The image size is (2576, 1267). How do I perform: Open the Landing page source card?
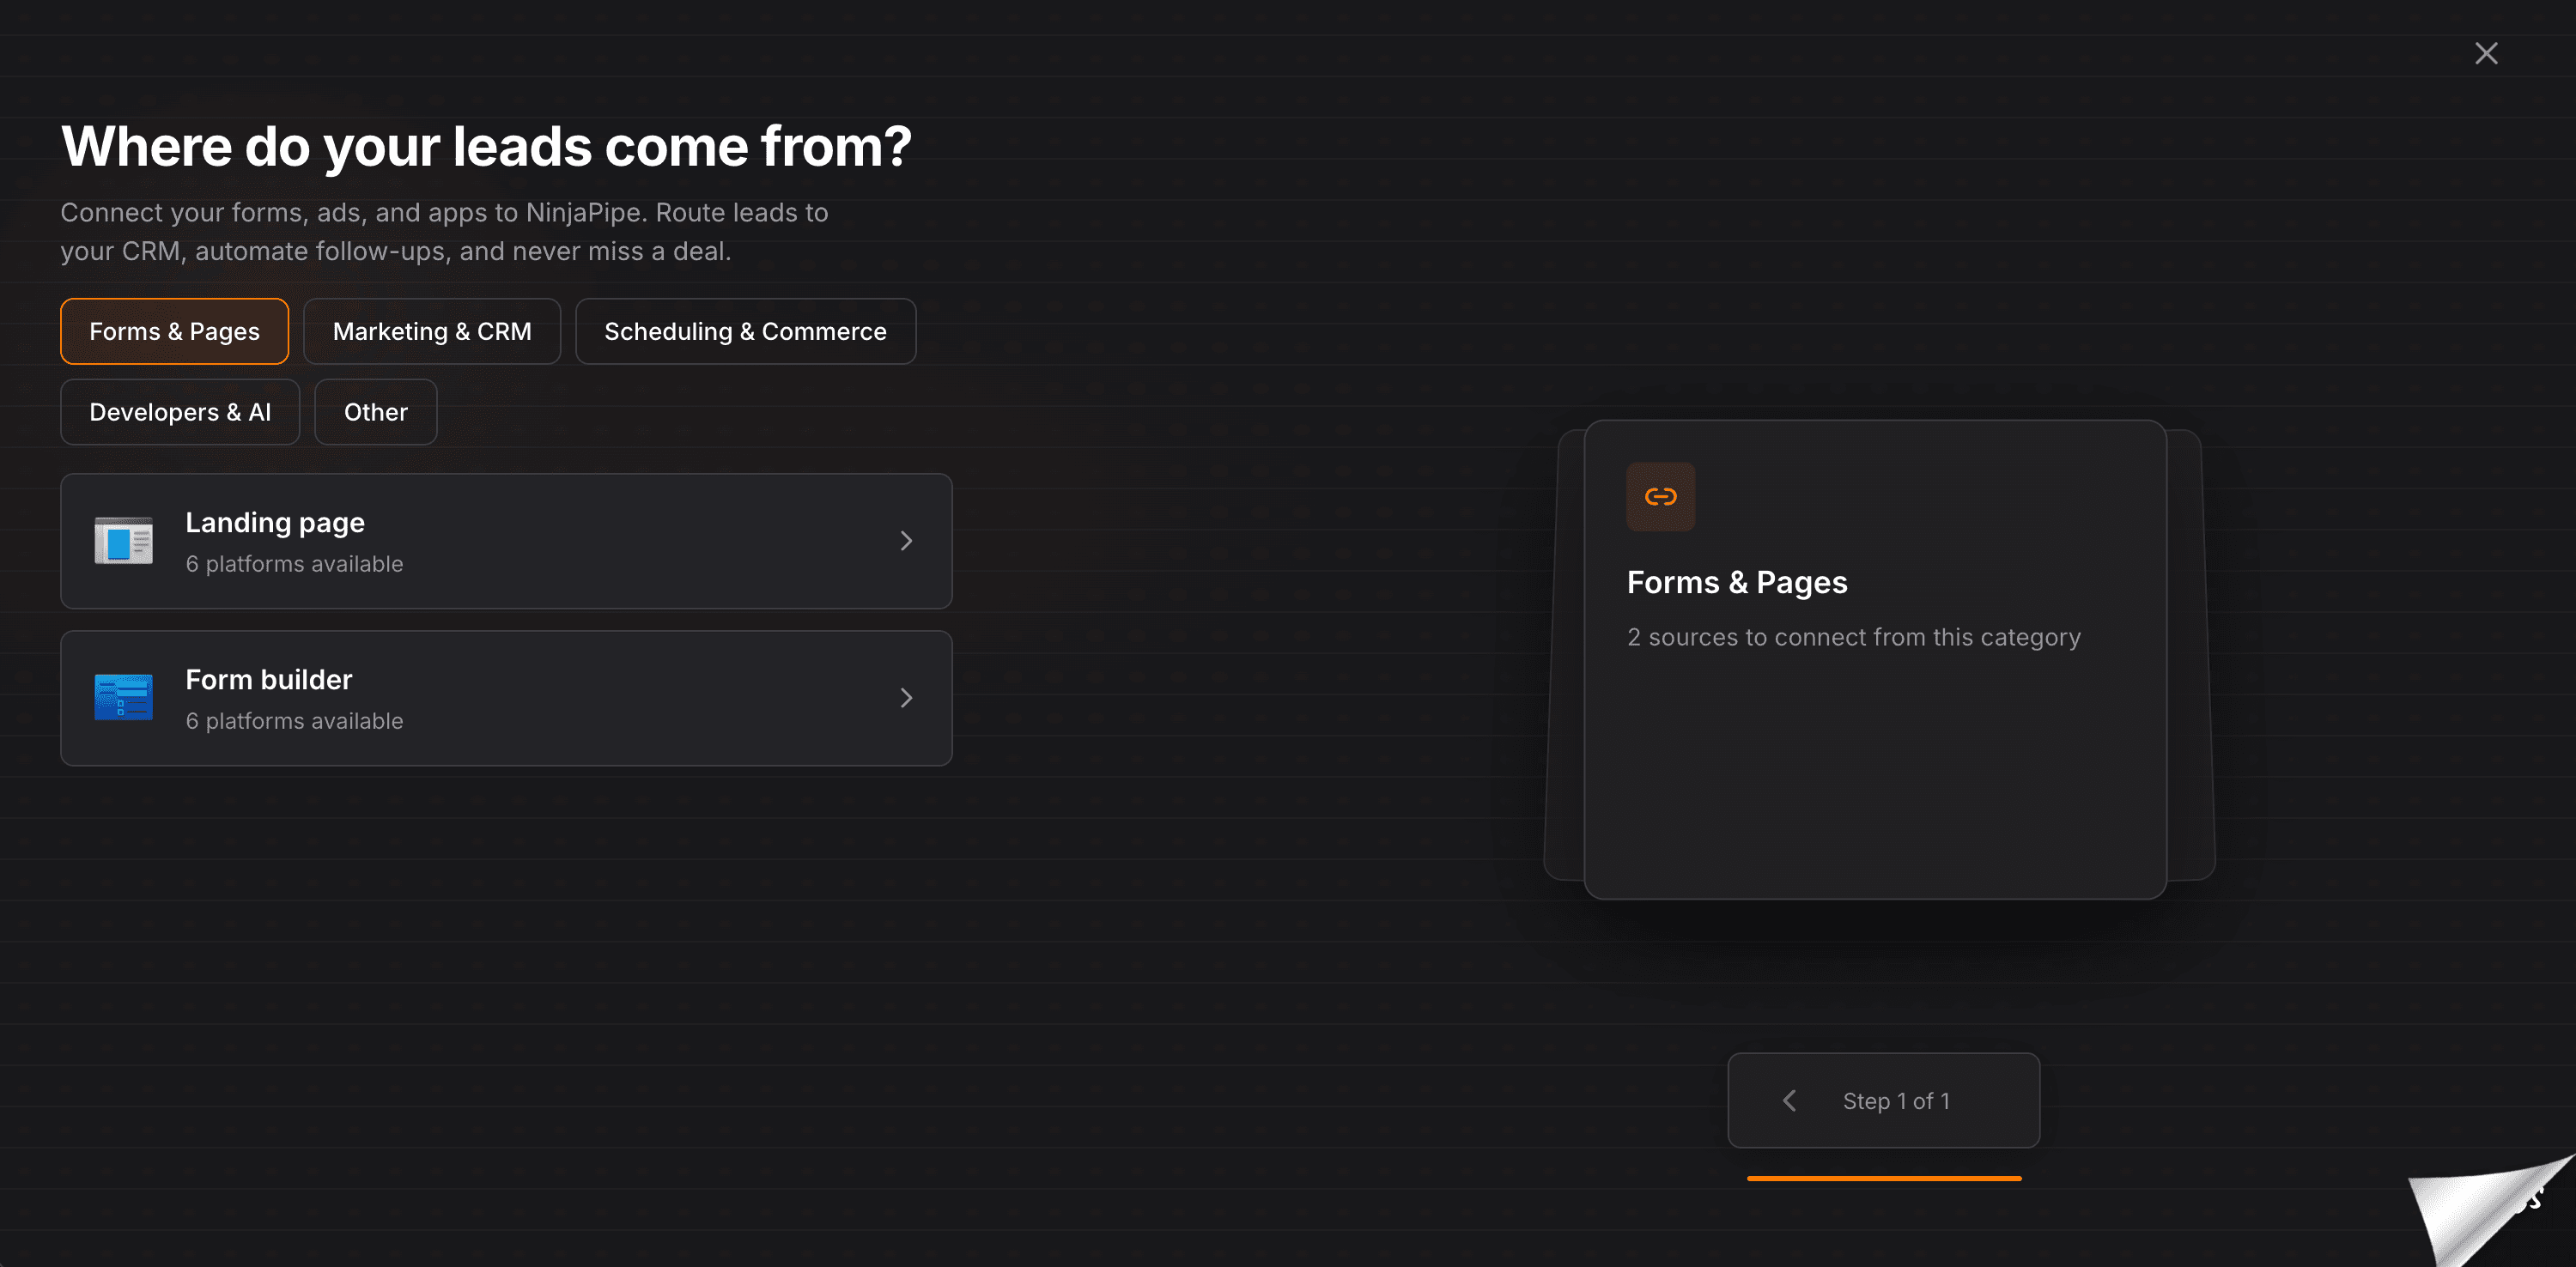tap(506, 540)
